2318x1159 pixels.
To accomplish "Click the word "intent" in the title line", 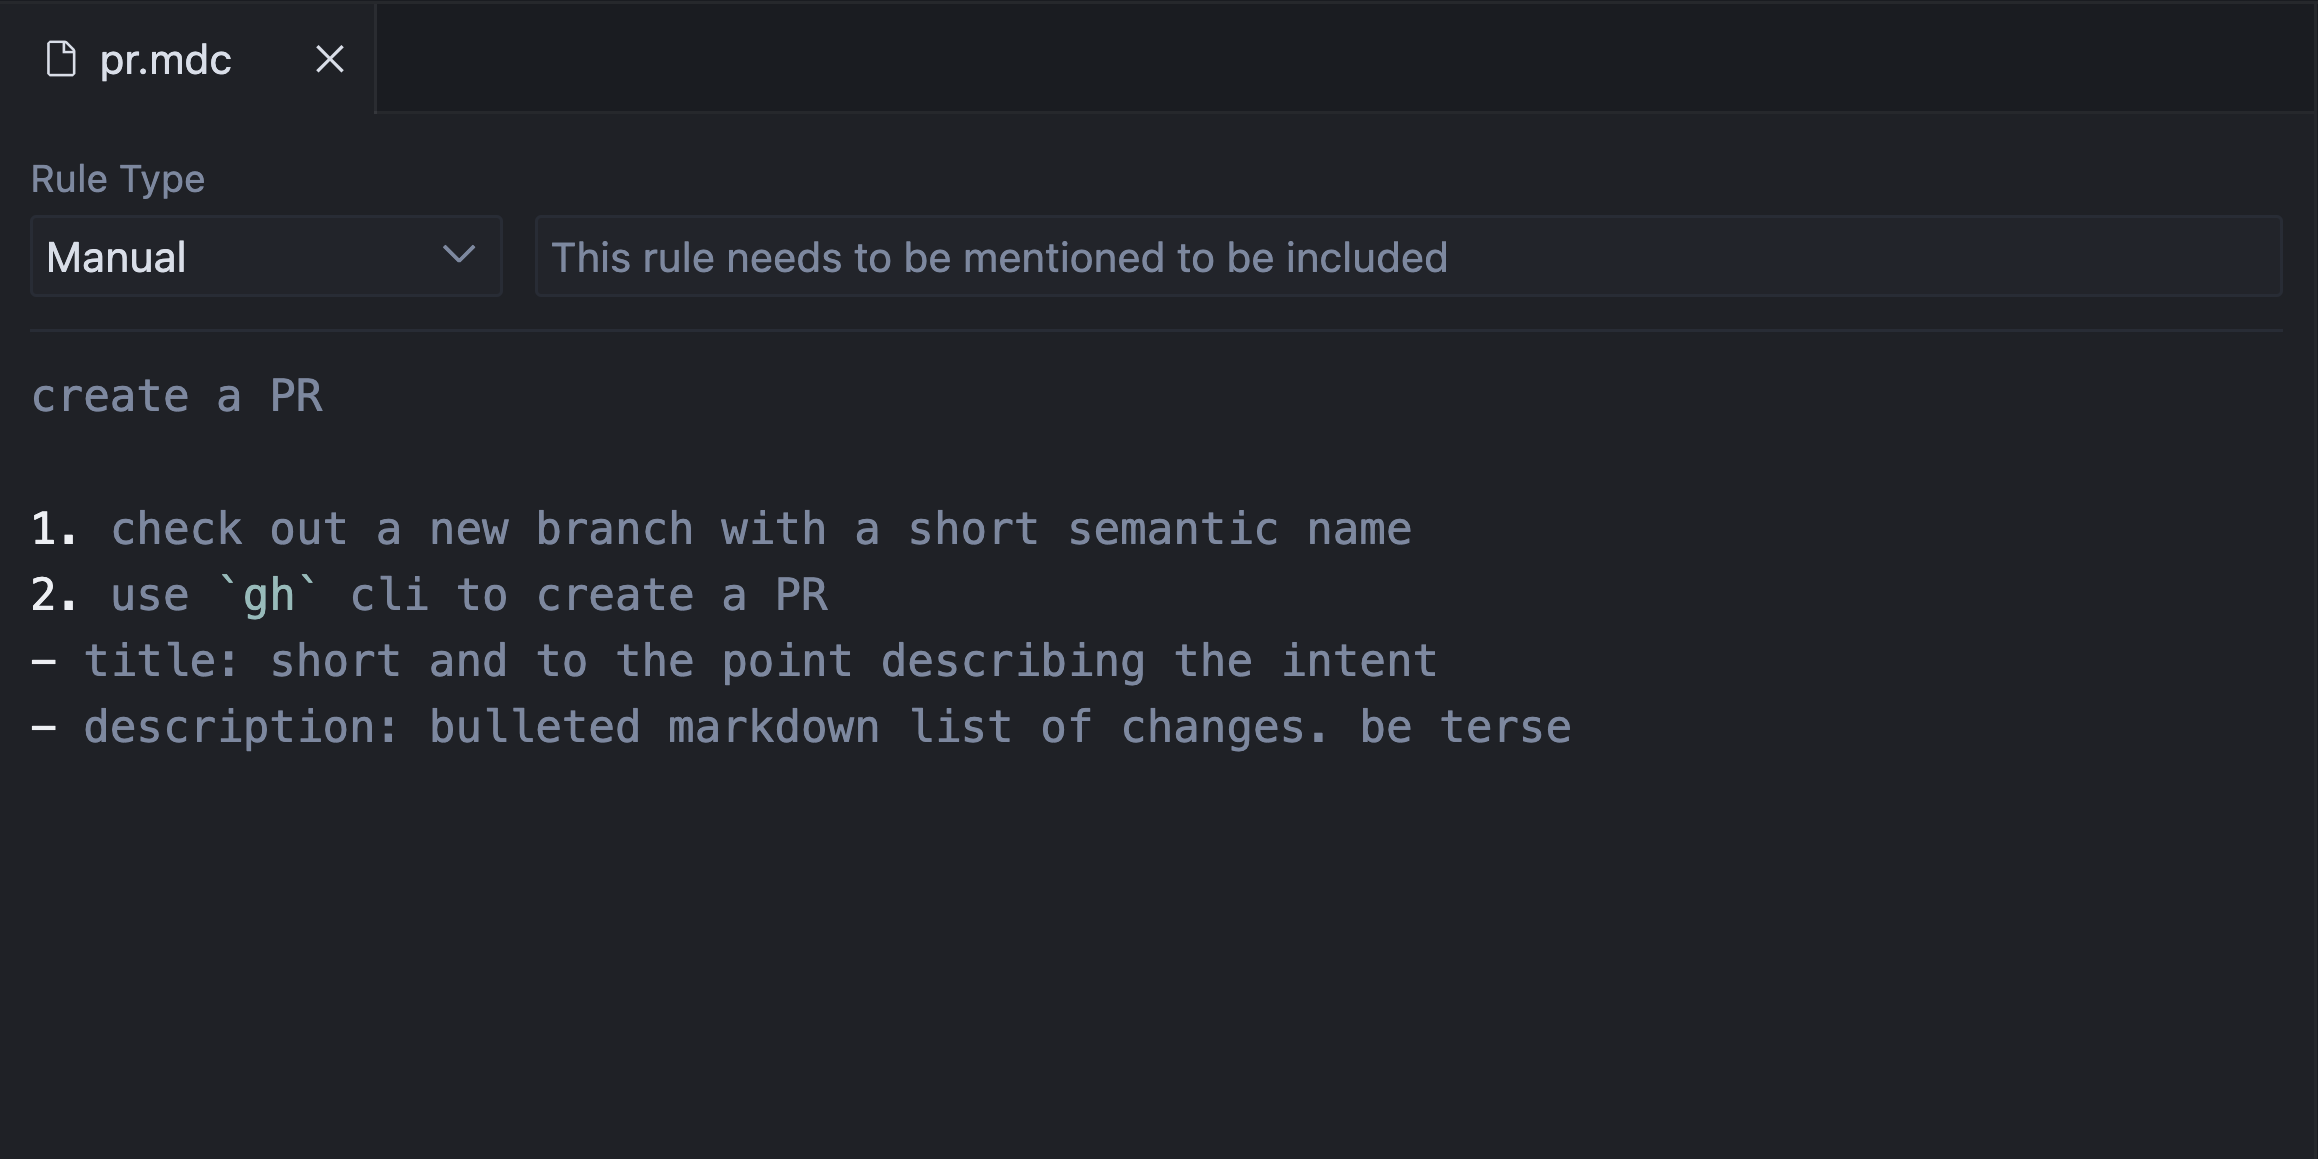I will [x=1359, y=661].
